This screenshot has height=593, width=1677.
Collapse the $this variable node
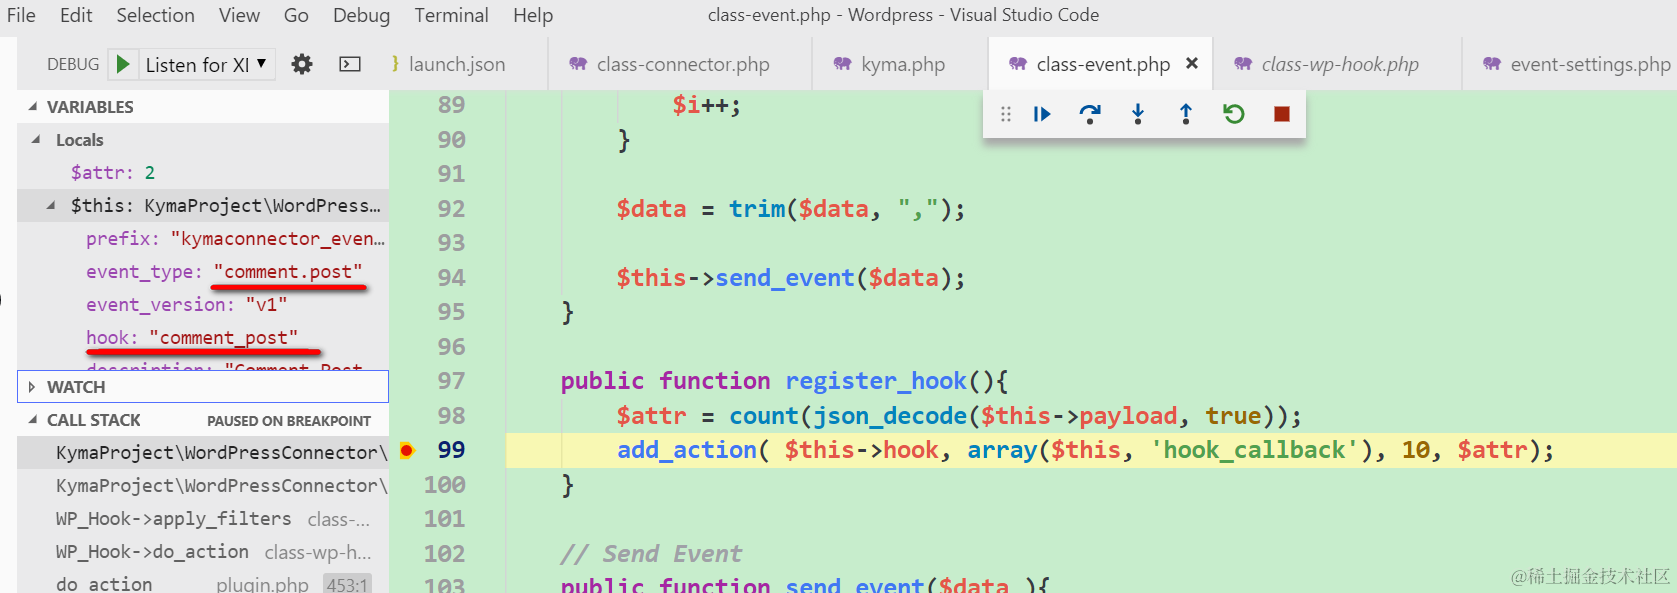(x=52, y=205)
